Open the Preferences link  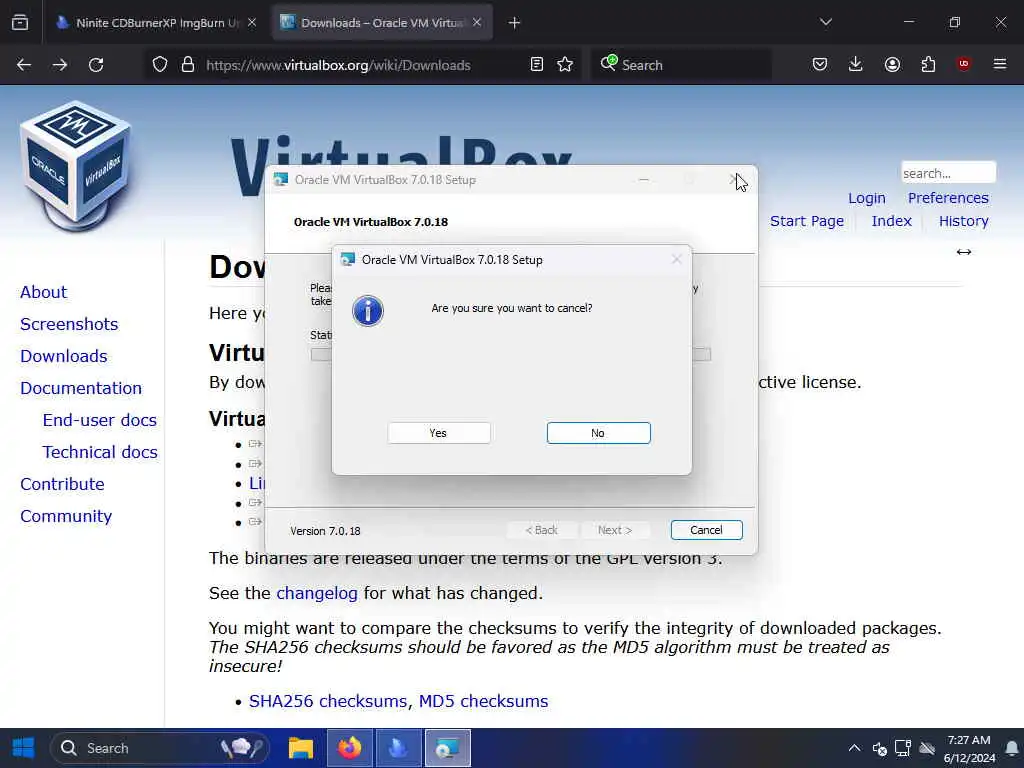948,198
